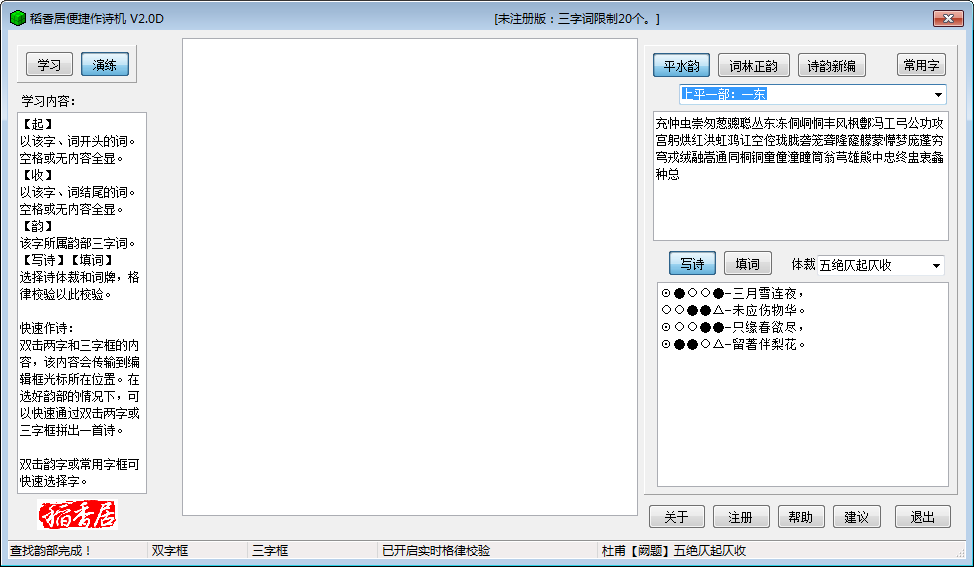Click the 【收】 heading in 学习内容
This screenshot has height=567, width=974.
tap(37, 175)
